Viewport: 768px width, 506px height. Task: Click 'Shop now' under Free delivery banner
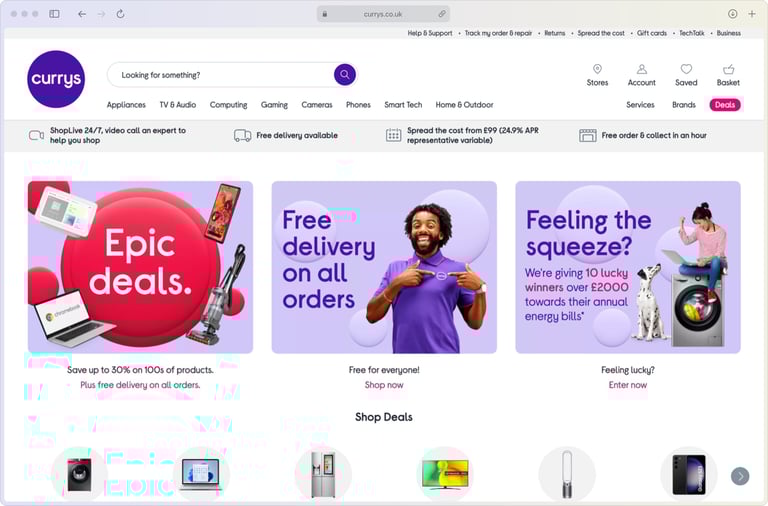pyautogui.click(x=384, y=385)
